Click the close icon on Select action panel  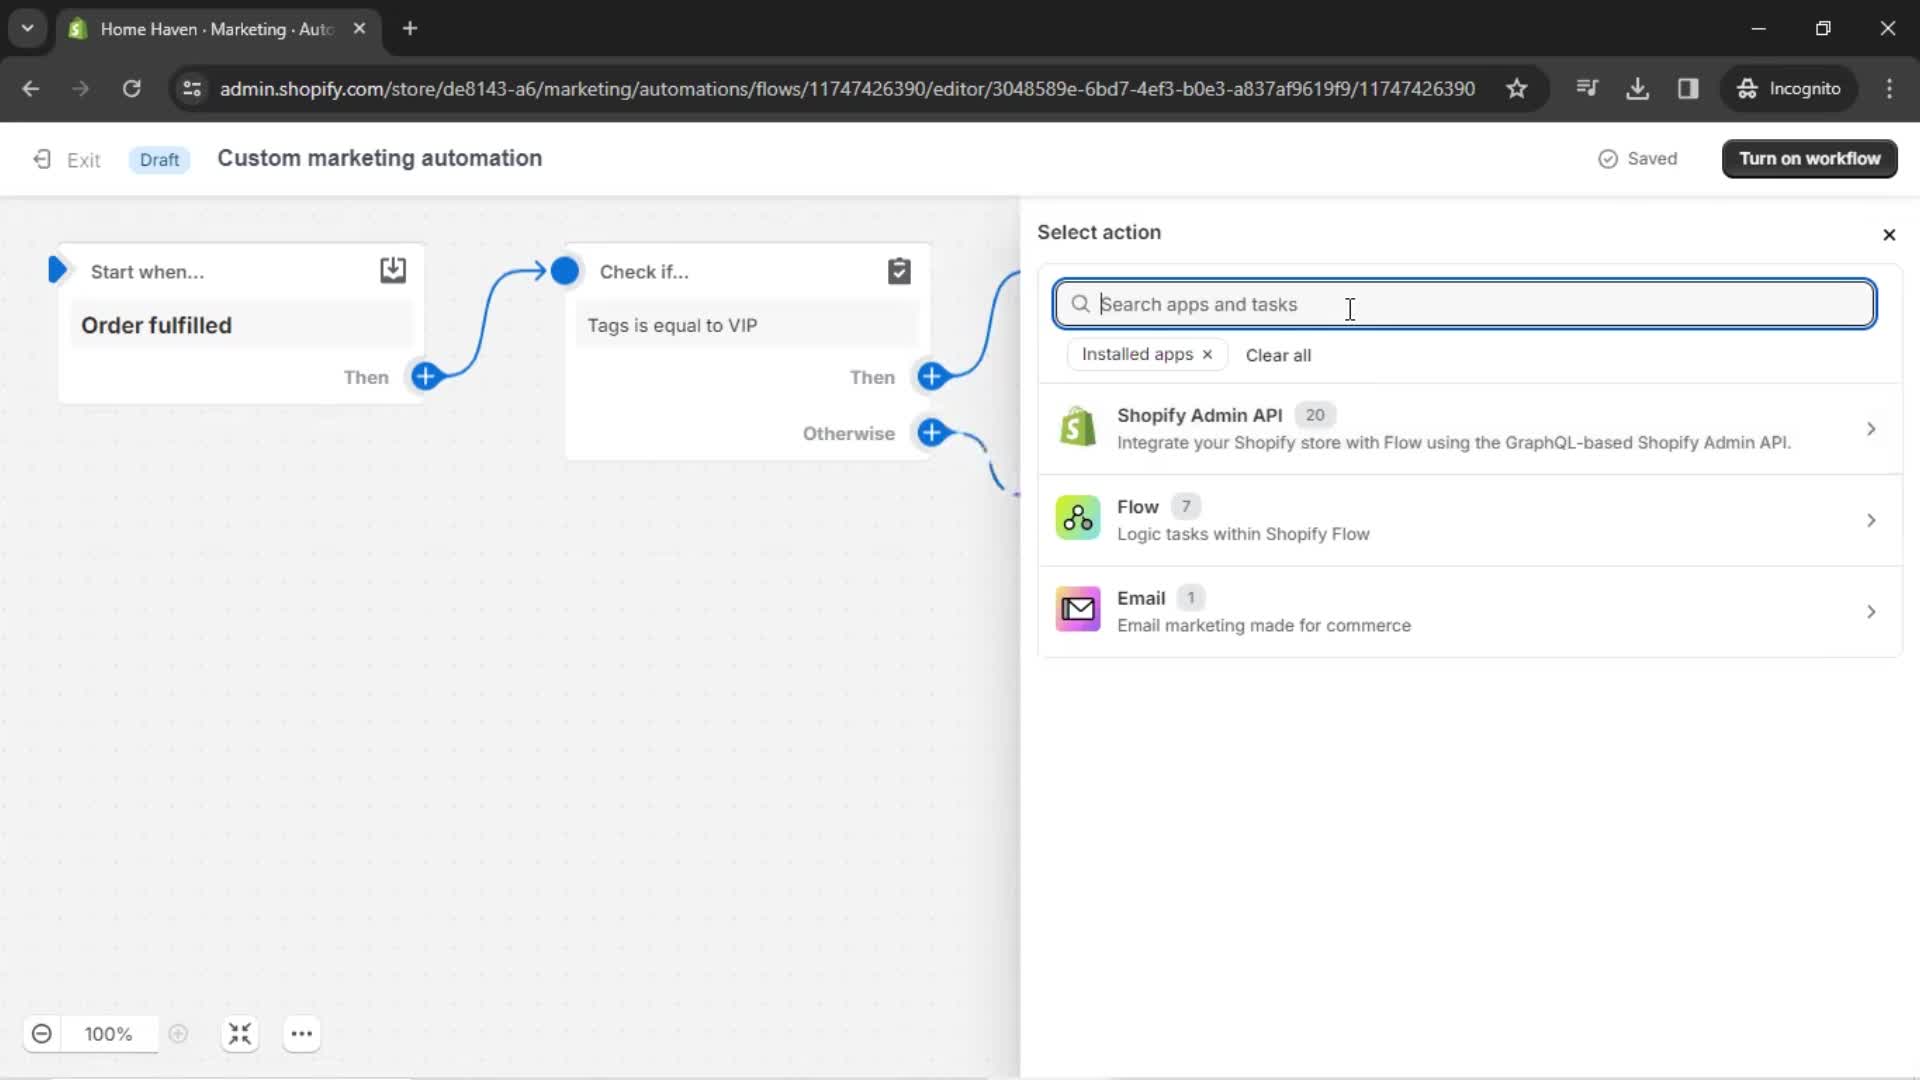1888,233
